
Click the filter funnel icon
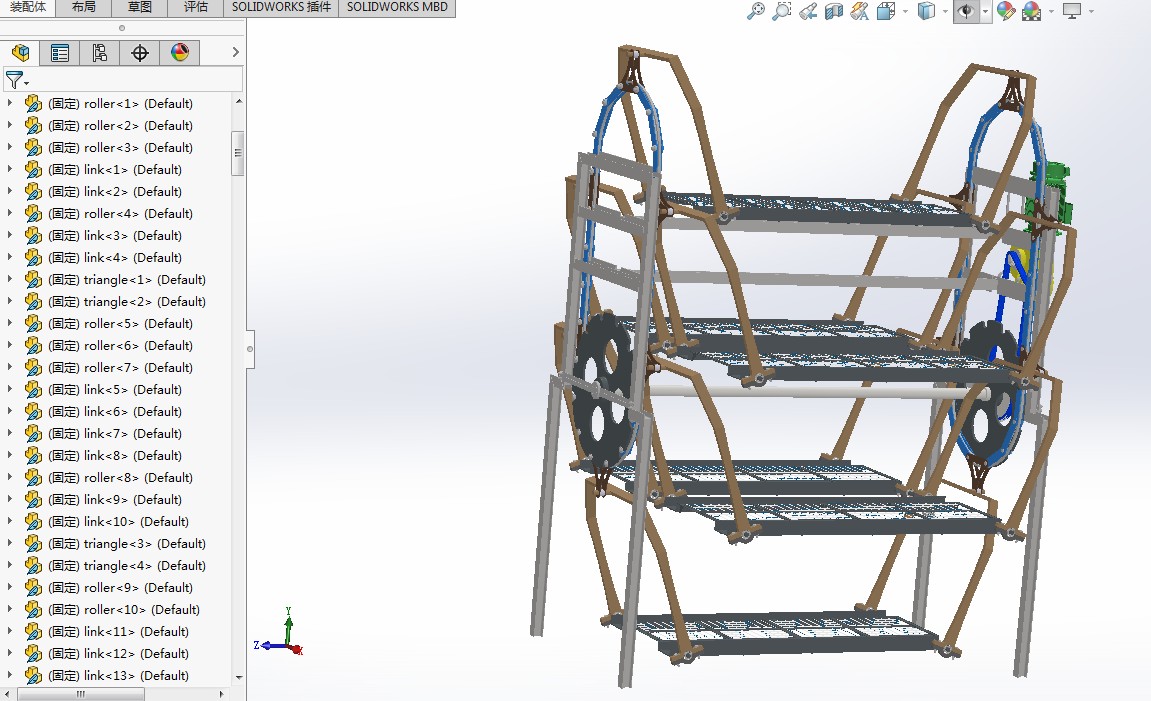15,79
